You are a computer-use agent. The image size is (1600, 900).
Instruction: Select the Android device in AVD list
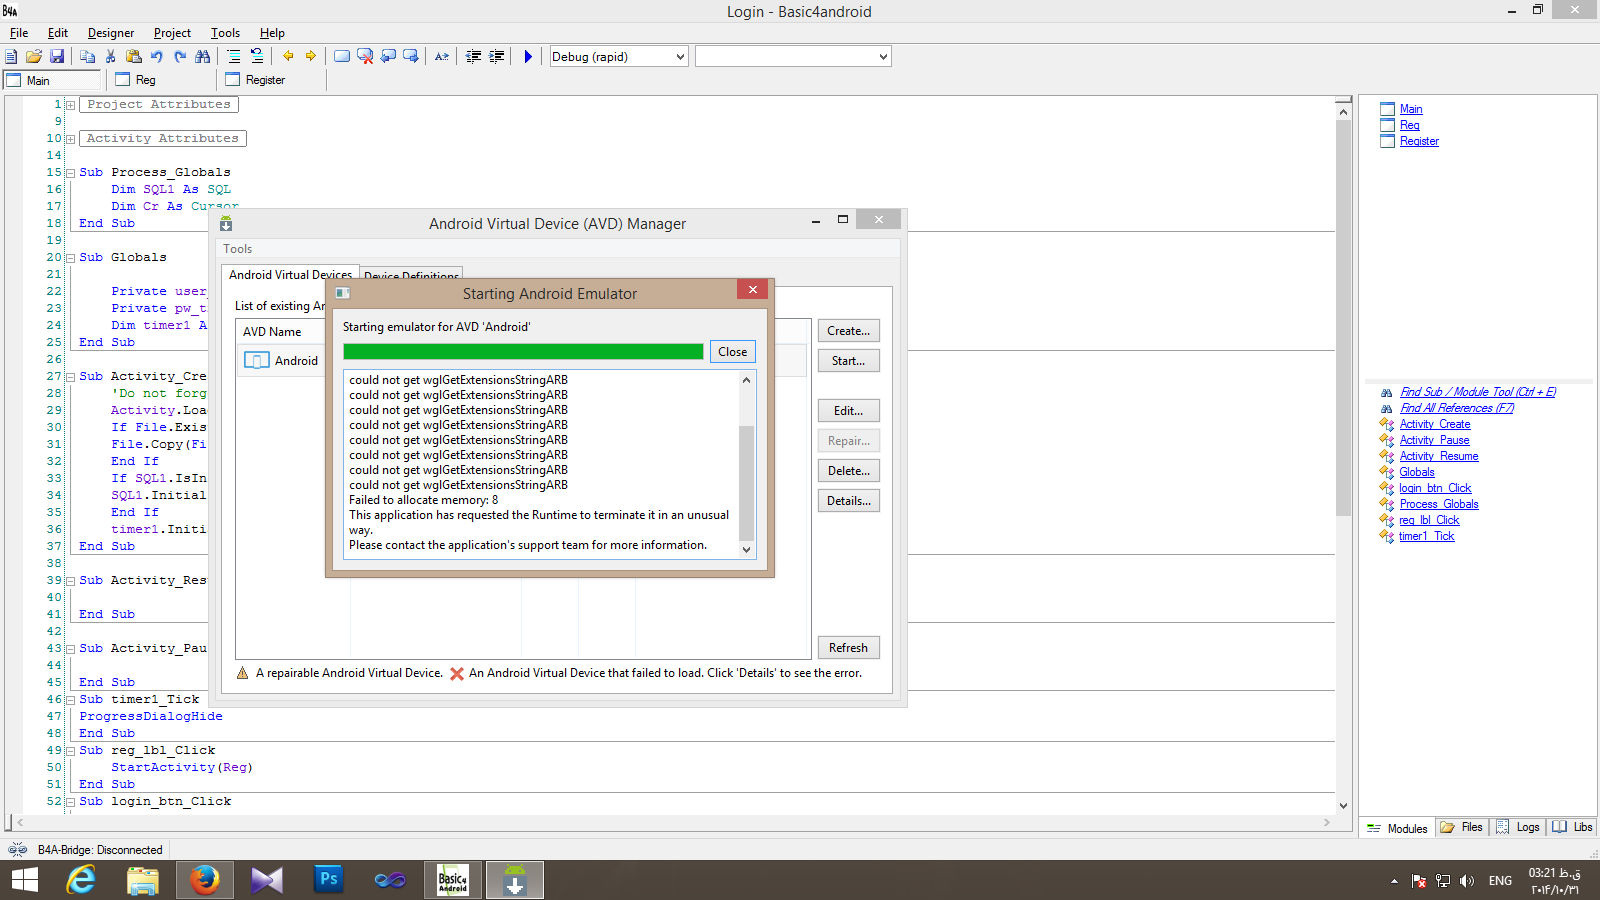coord(296,361)
